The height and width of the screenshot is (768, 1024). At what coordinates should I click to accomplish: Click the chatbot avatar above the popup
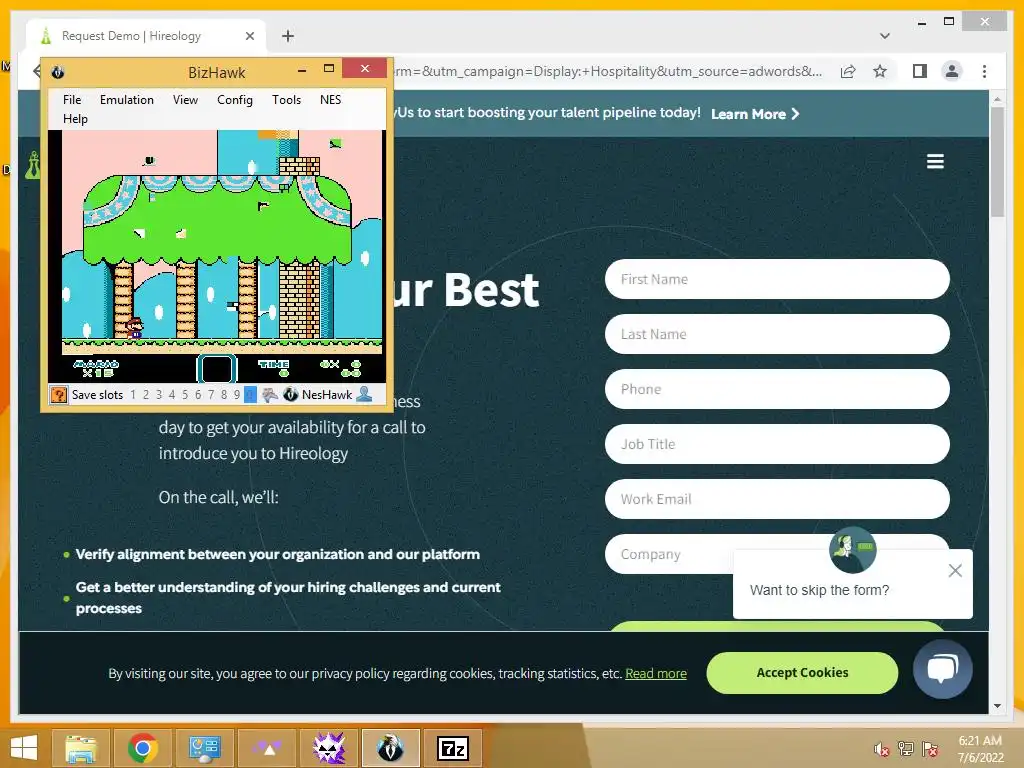pyautogui.click(x=853, y=550)
